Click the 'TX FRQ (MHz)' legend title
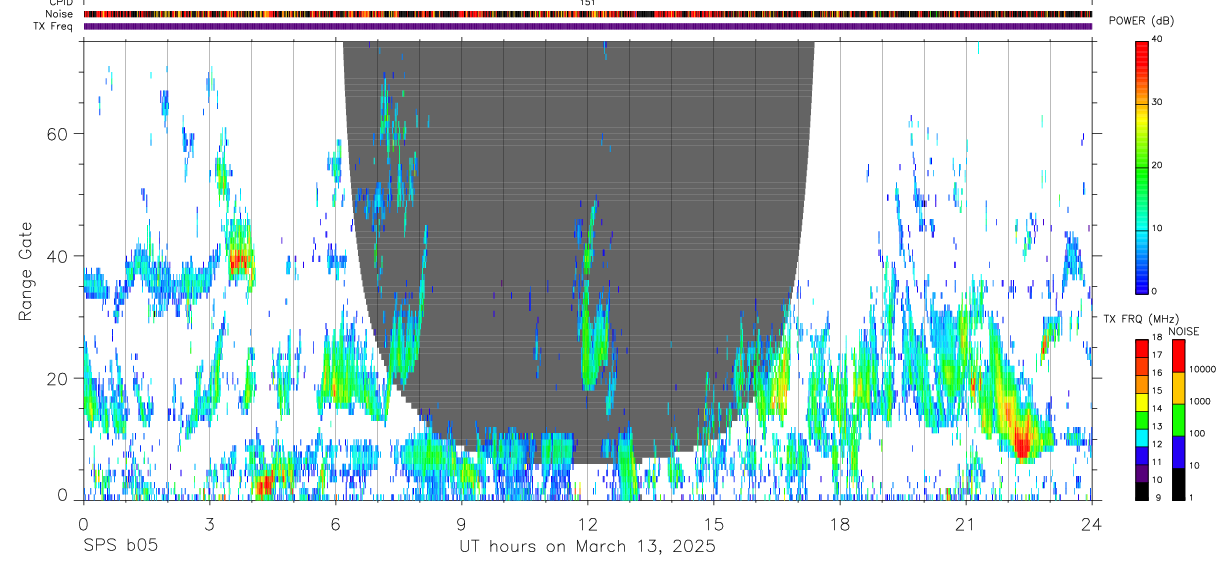This screenshot has width=1228, height=567. [x=1140, y=318]
